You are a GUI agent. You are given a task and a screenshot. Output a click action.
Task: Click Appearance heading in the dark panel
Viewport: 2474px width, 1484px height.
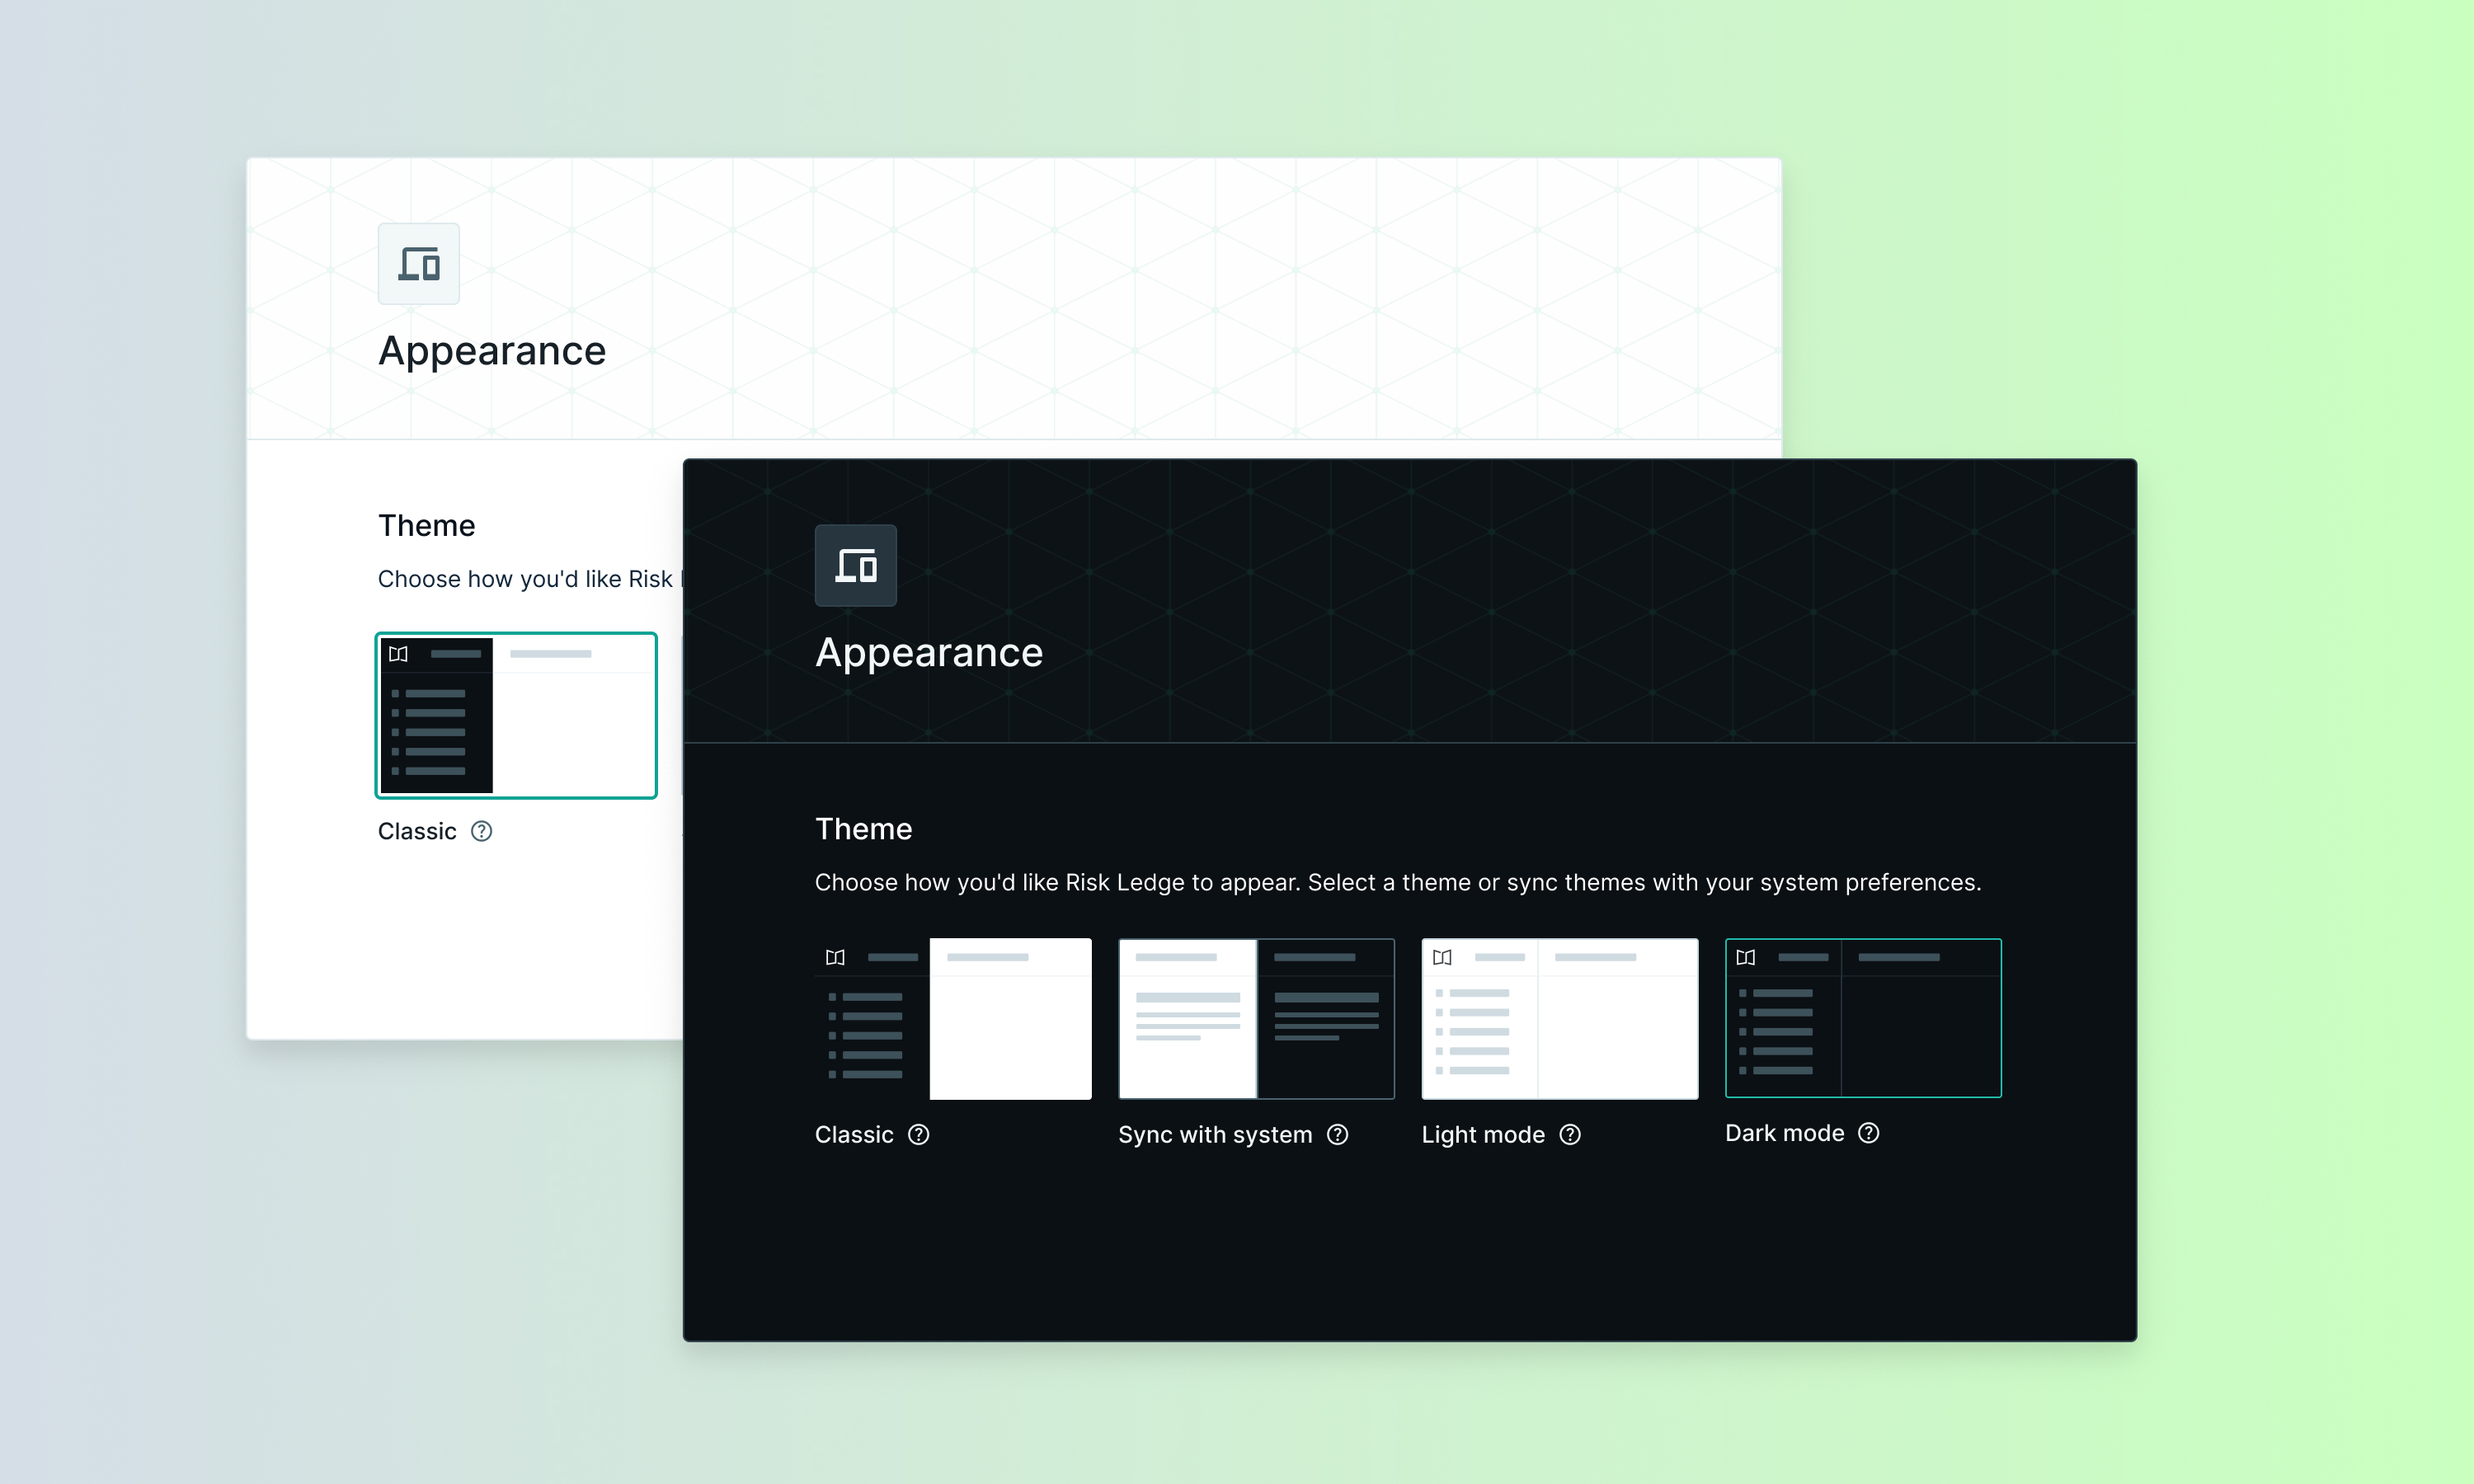pos(928,652)
